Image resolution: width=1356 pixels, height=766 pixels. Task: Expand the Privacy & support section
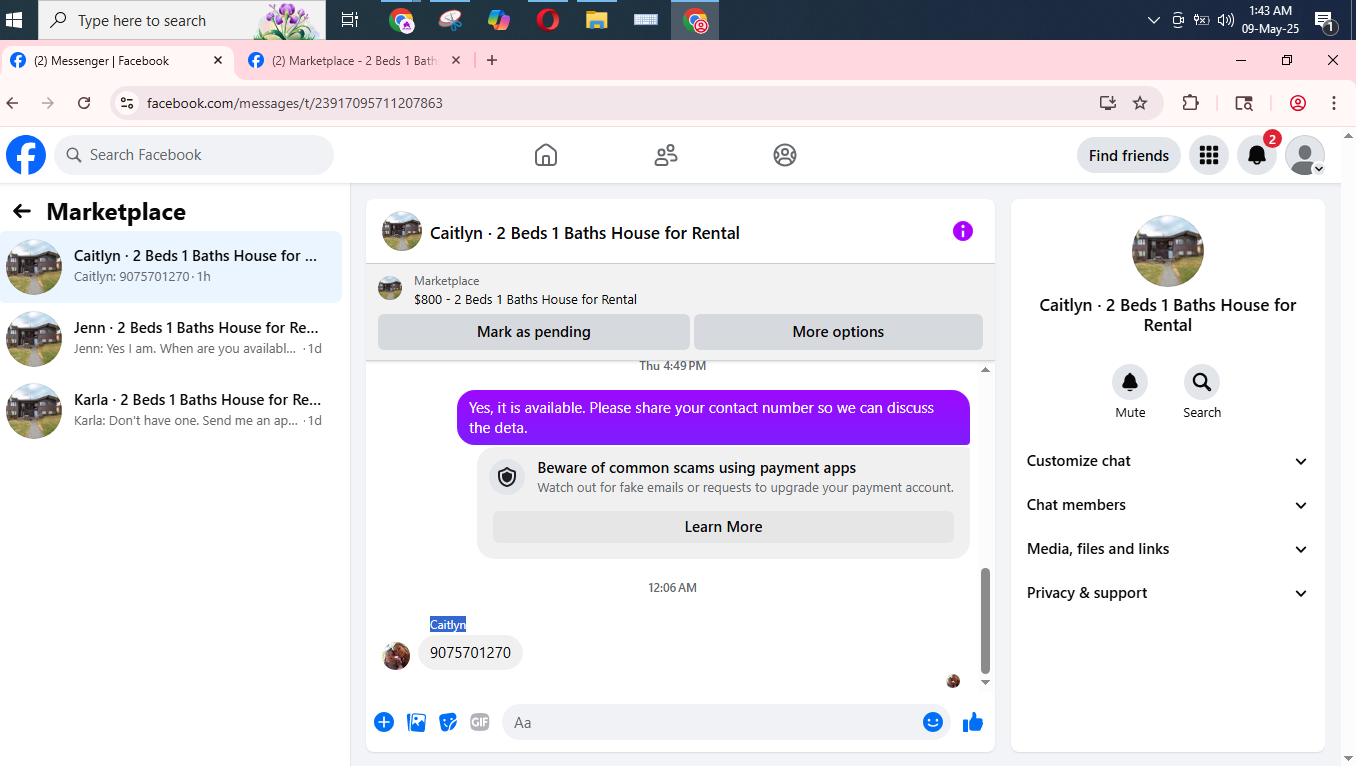pos(1168,593)
